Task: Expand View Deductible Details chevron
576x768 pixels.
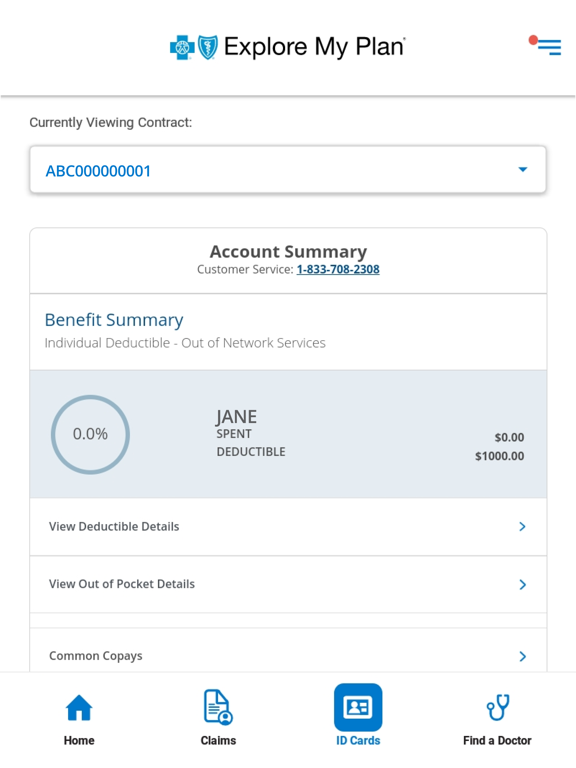Action: (x=522, y=527)
